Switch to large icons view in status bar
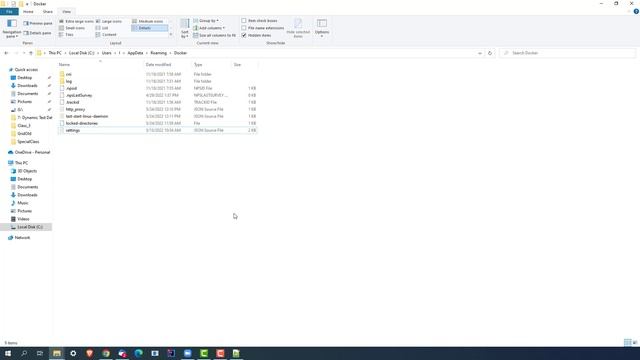The height and width of the screenshot is (360, 640). coord(635,343)
